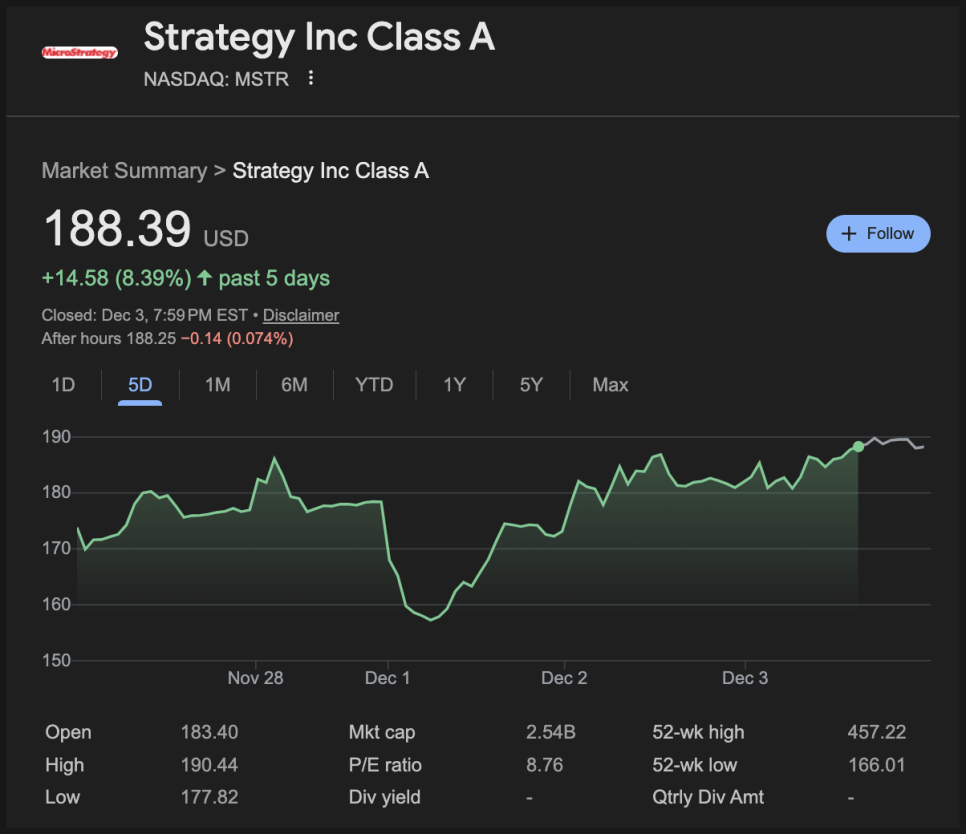Show the Max chart range

[610, 385]
